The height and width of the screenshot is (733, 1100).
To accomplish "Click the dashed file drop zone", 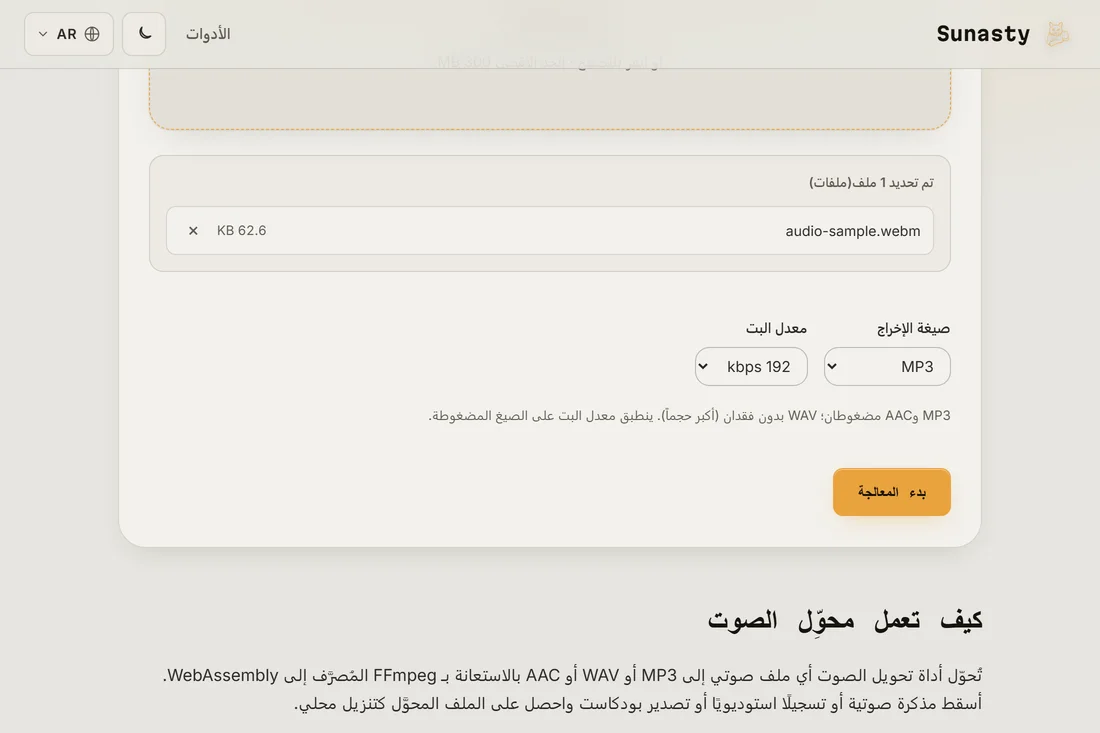I will (x=550, y=98).
